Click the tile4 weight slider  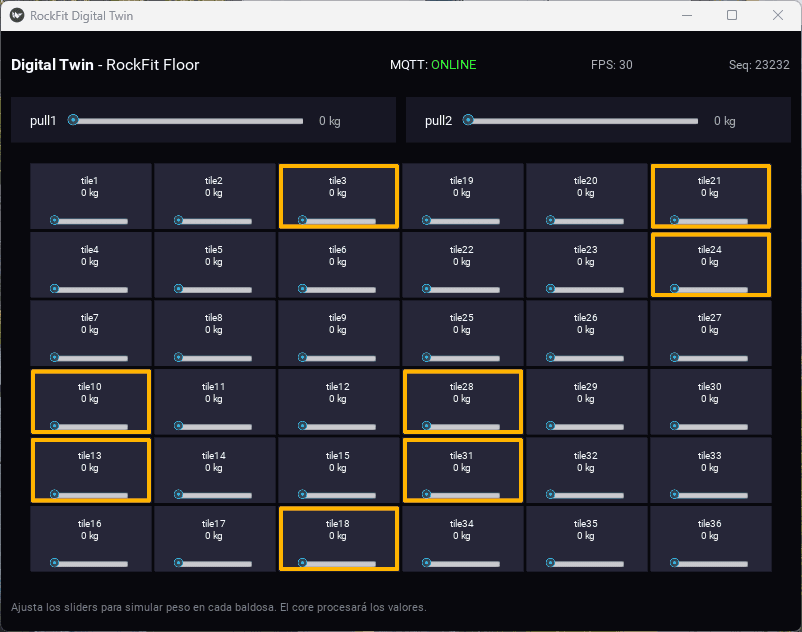89,289
